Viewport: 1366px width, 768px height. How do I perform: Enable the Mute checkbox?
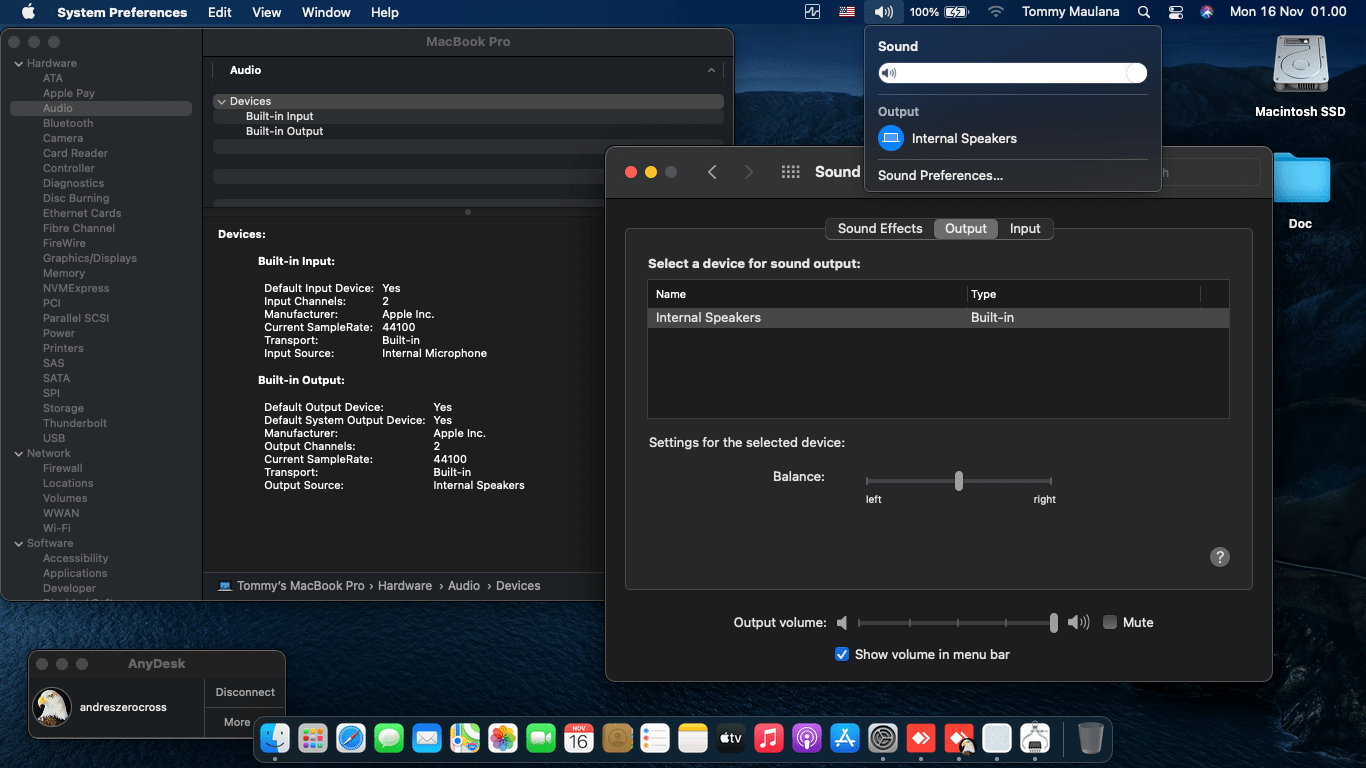pyautogui.click(x=1110, y=622)
